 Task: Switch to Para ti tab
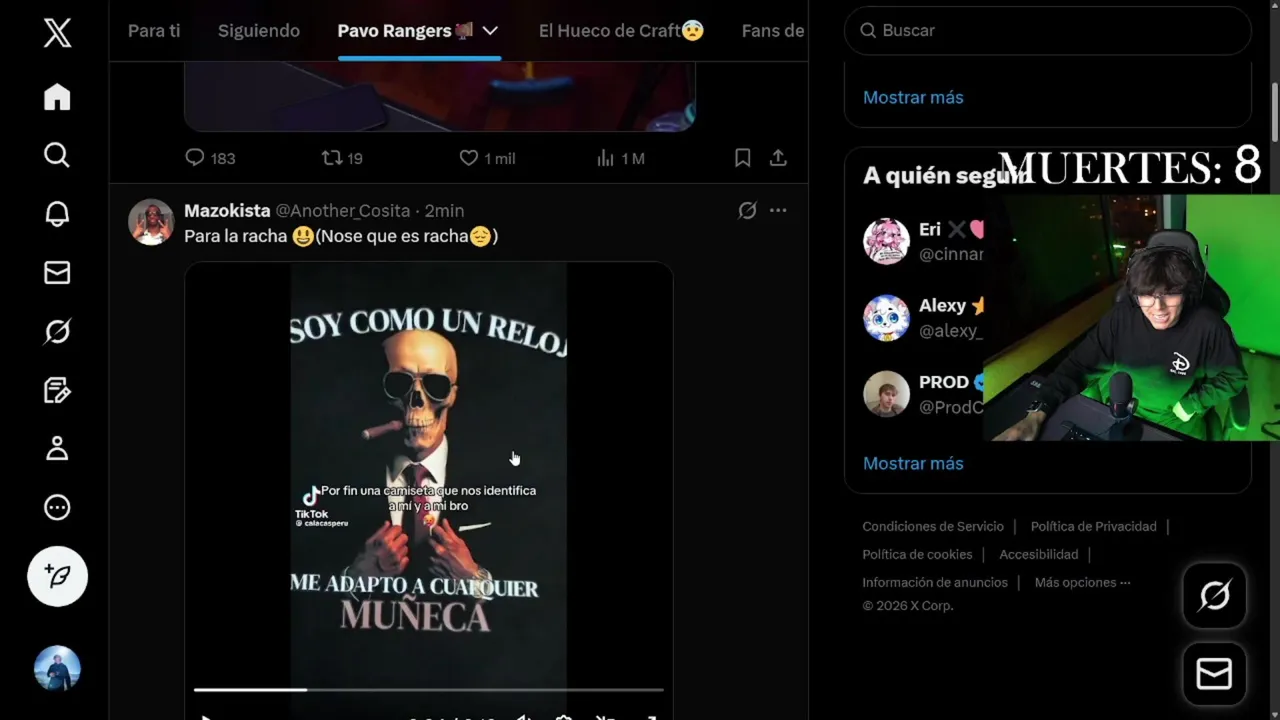point(154,31)
